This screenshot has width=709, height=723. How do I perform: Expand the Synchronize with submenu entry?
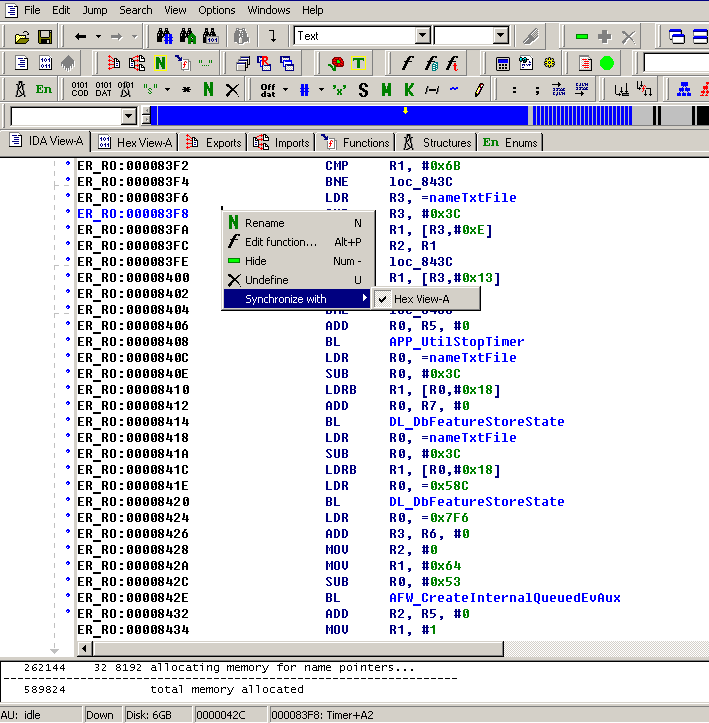[x=298, y=299]
